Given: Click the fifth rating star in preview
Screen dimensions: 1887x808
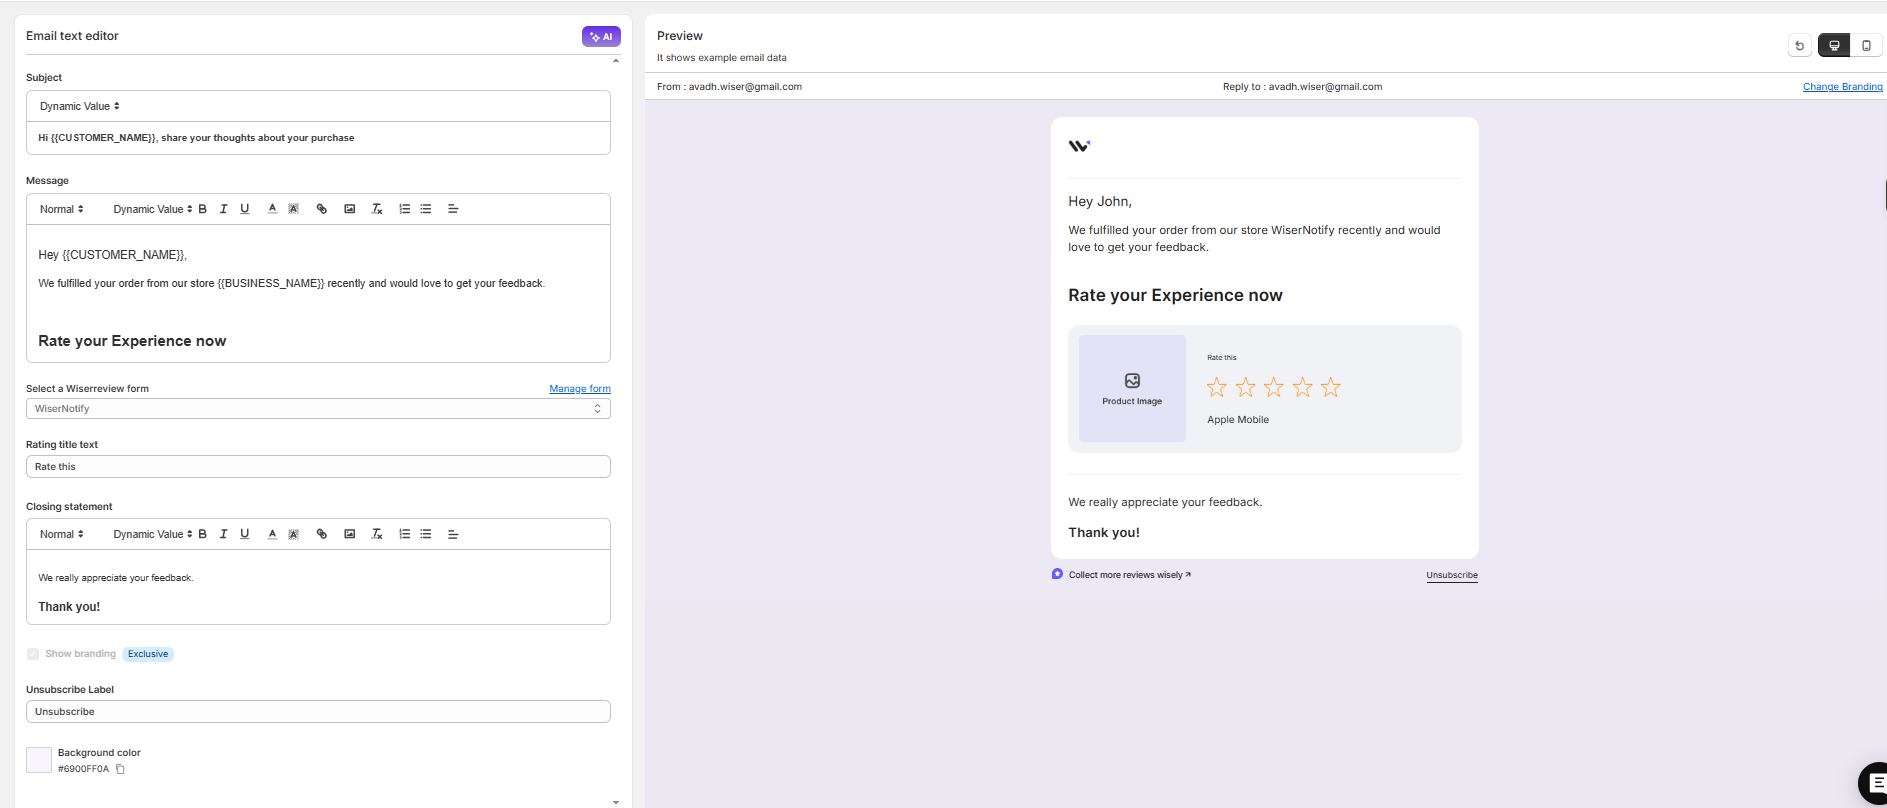Looking at the screenshot, I should point(1331,387).
